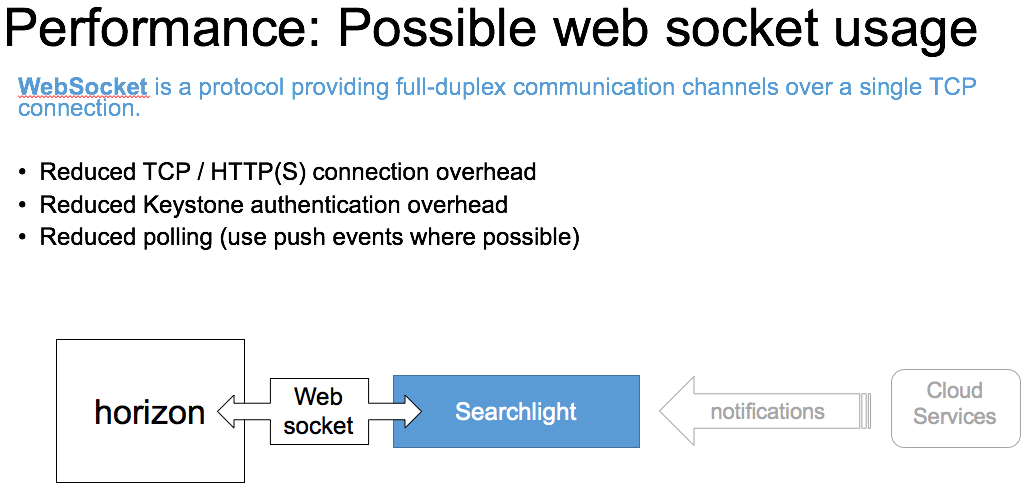Viewport: 1034px width, 503px height.
Task: Select the slide title 'Performance: Possible web socket usage'
Action: [x=490, y=30]
